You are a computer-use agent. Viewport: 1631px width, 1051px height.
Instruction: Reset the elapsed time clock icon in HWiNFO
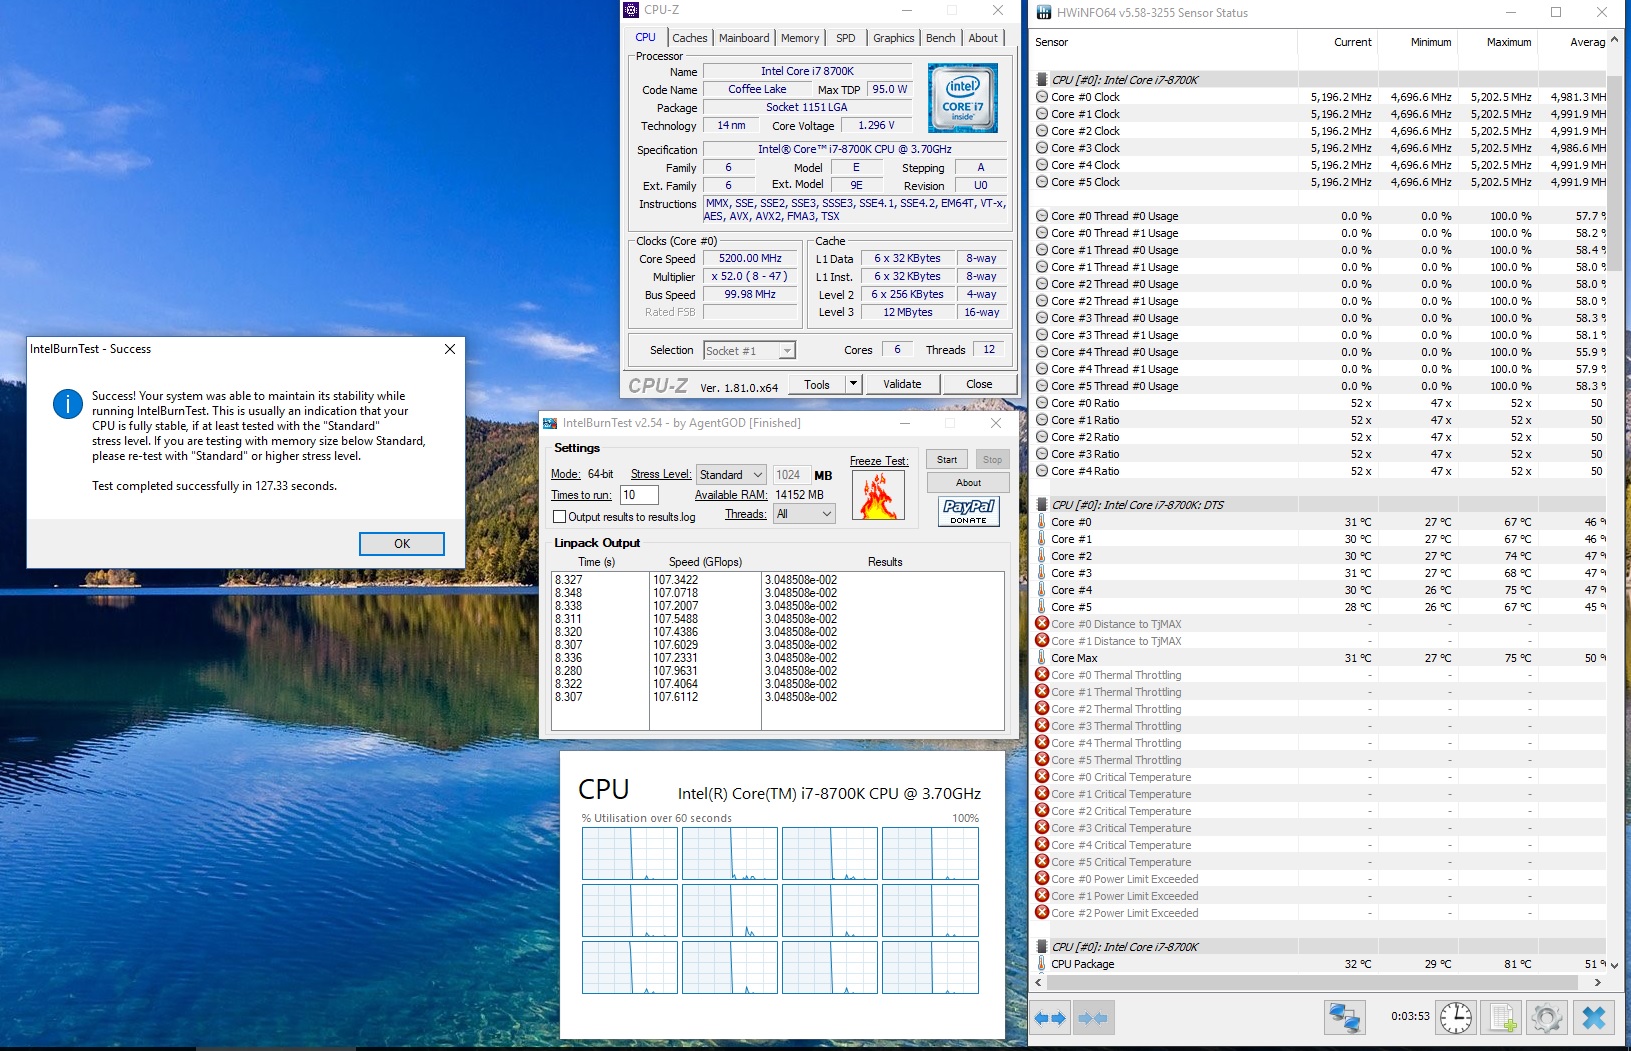coord(1456,1018)
